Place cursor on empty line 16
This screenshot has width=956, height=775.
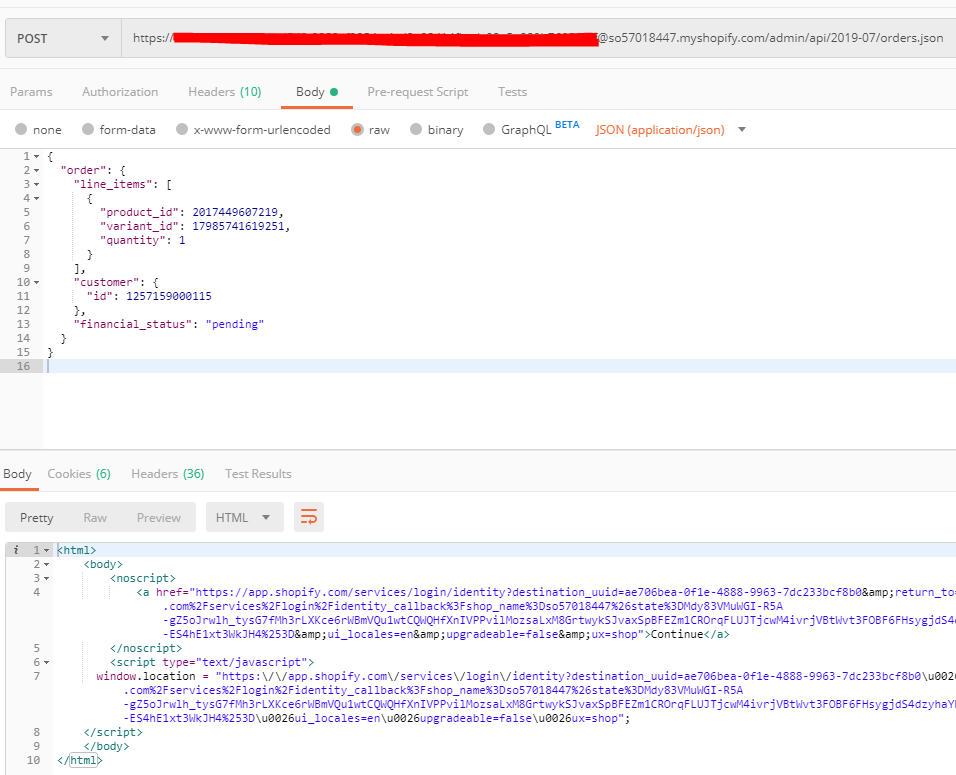(500, 366)
